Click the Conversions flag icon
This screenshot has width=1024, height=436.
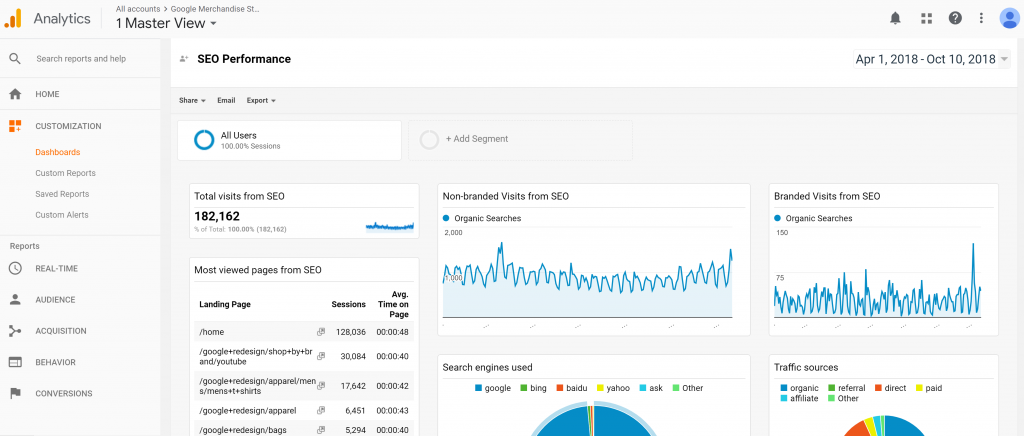[15, 394]
